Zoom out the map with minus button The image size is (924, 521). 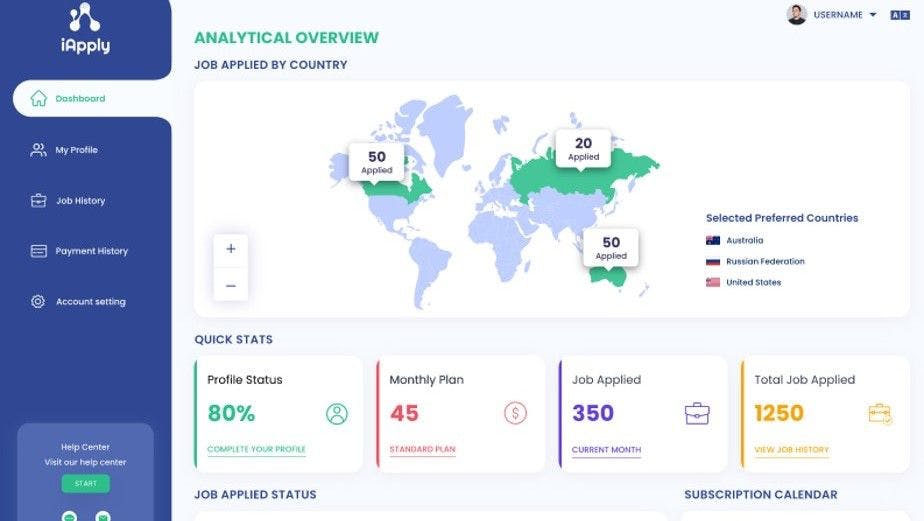[x=231, y=285]
